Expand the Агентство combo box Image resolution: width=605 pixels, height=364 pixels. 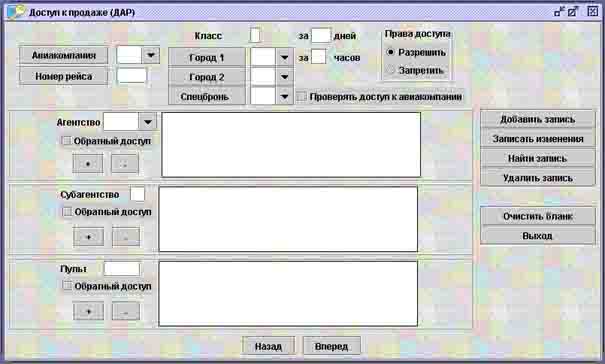pos(148,122)
